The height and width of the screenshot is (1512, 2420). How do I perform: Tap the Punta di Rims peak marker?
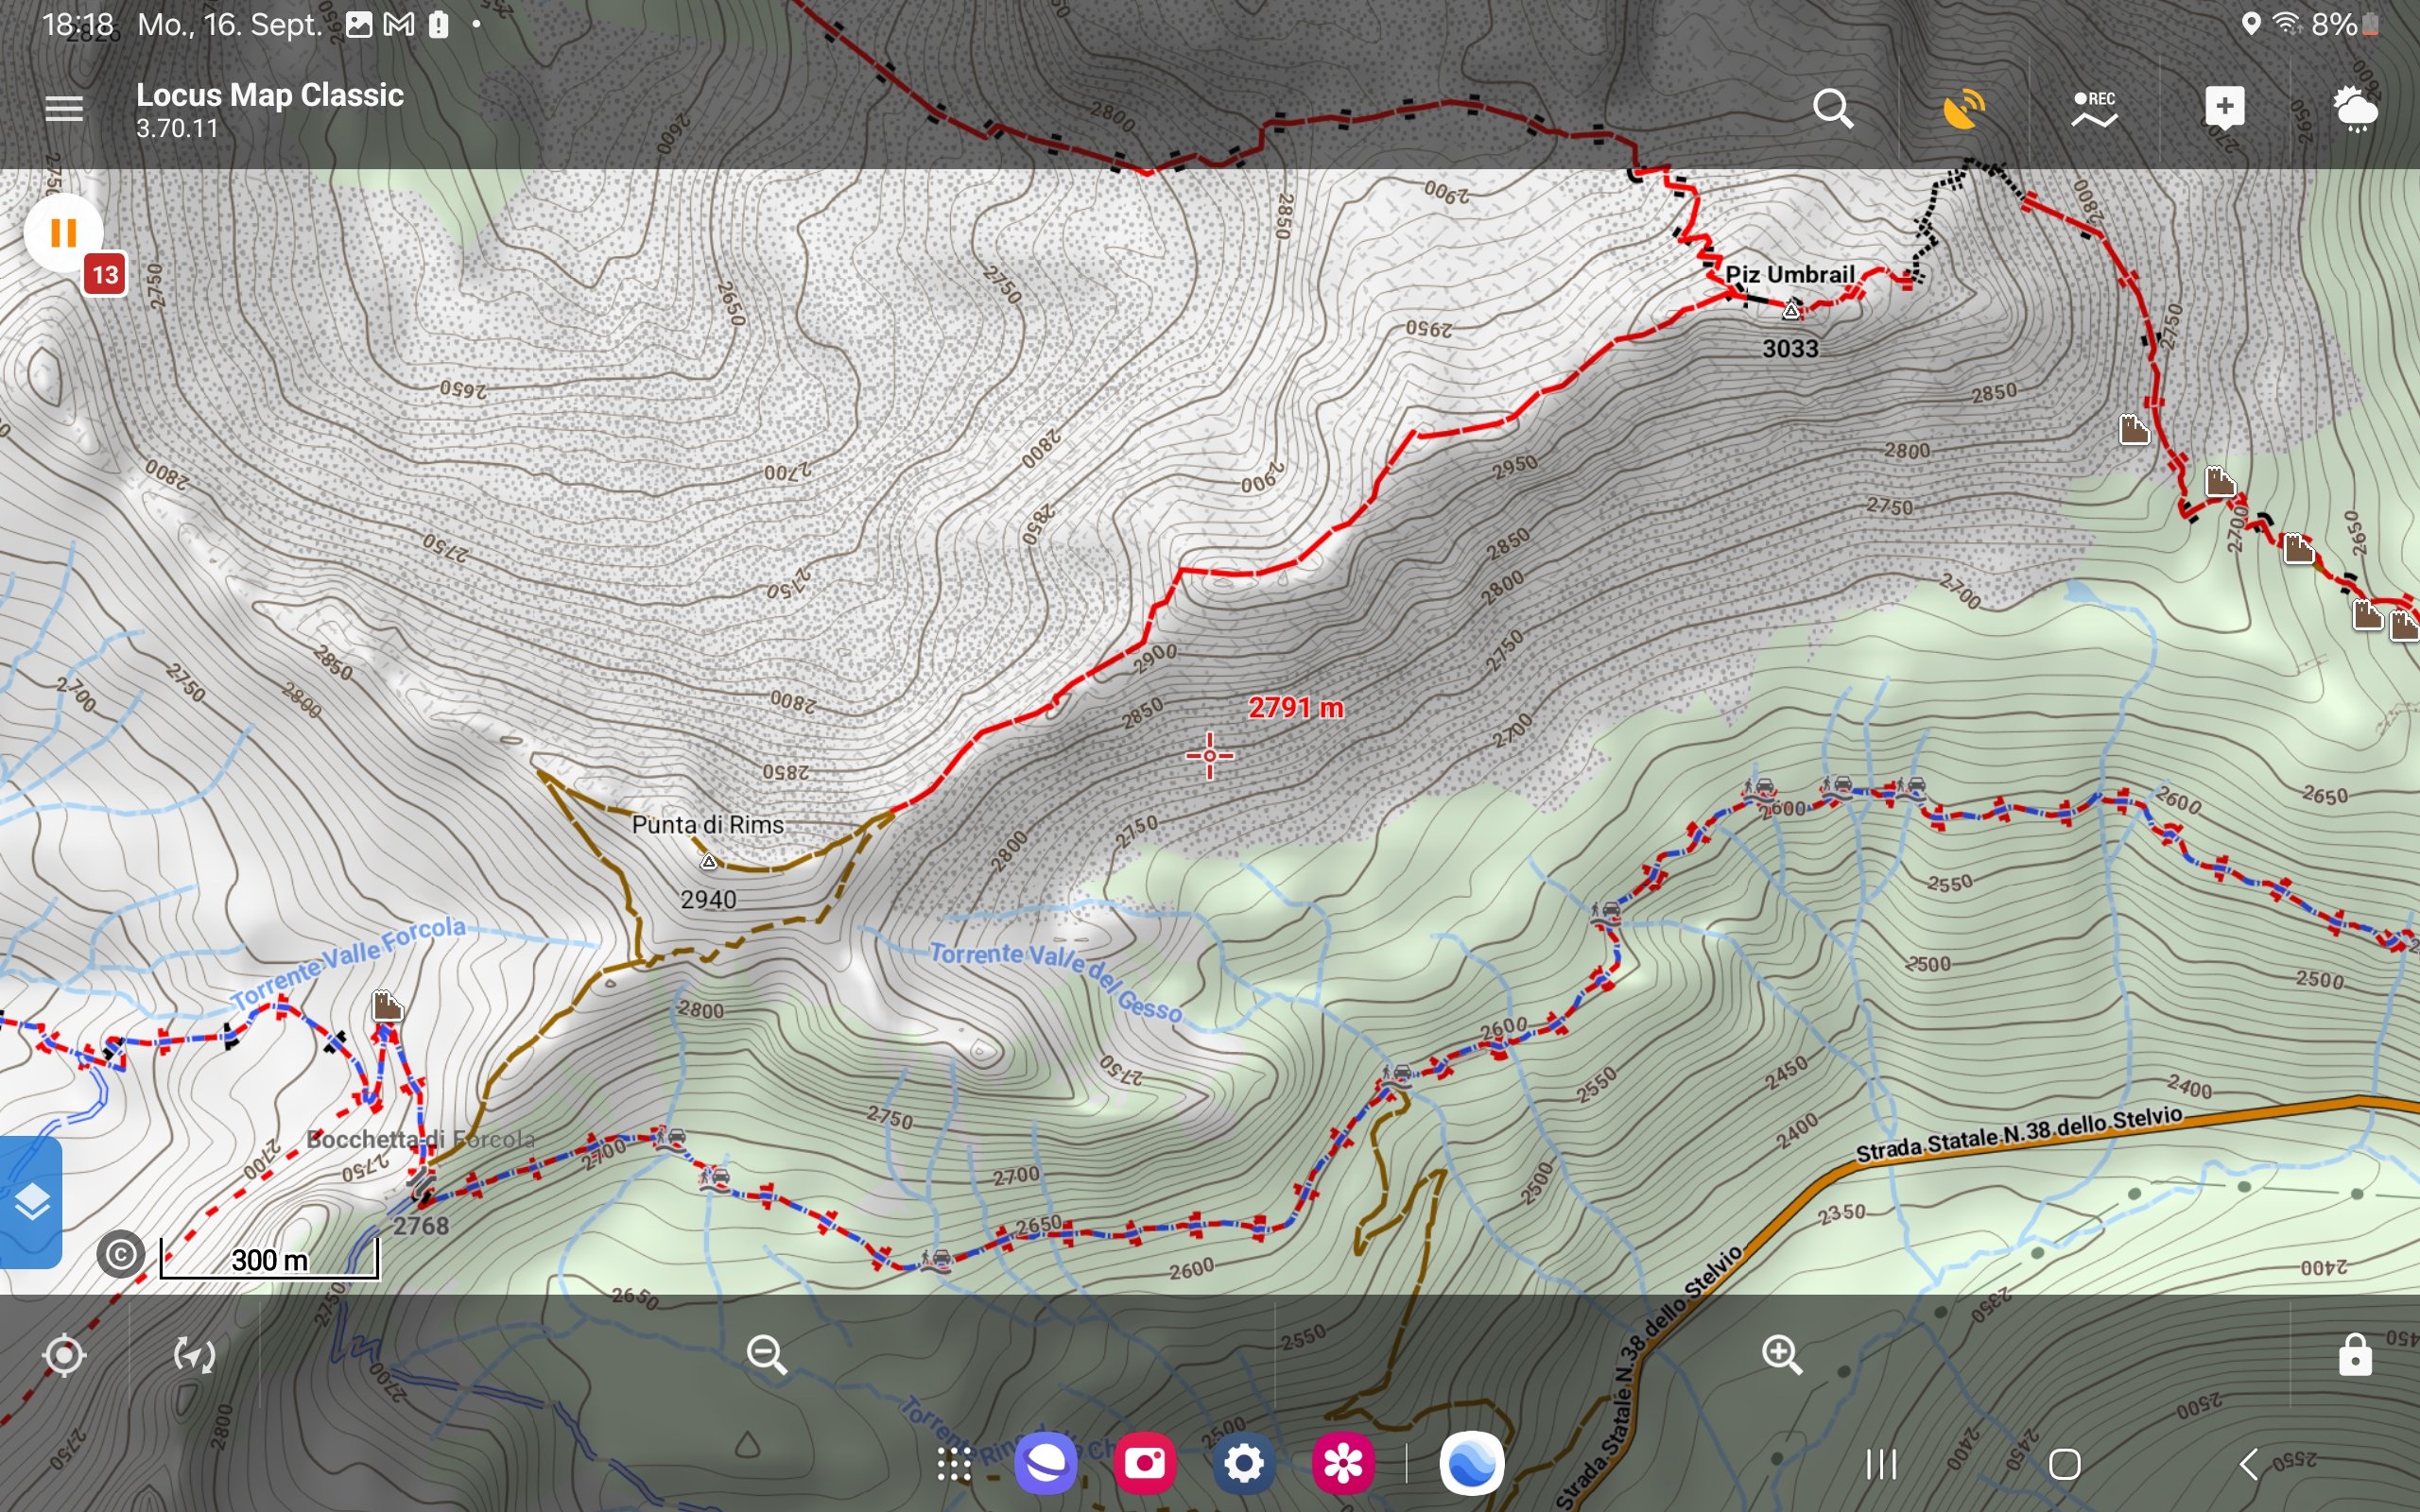pos(708,861)
